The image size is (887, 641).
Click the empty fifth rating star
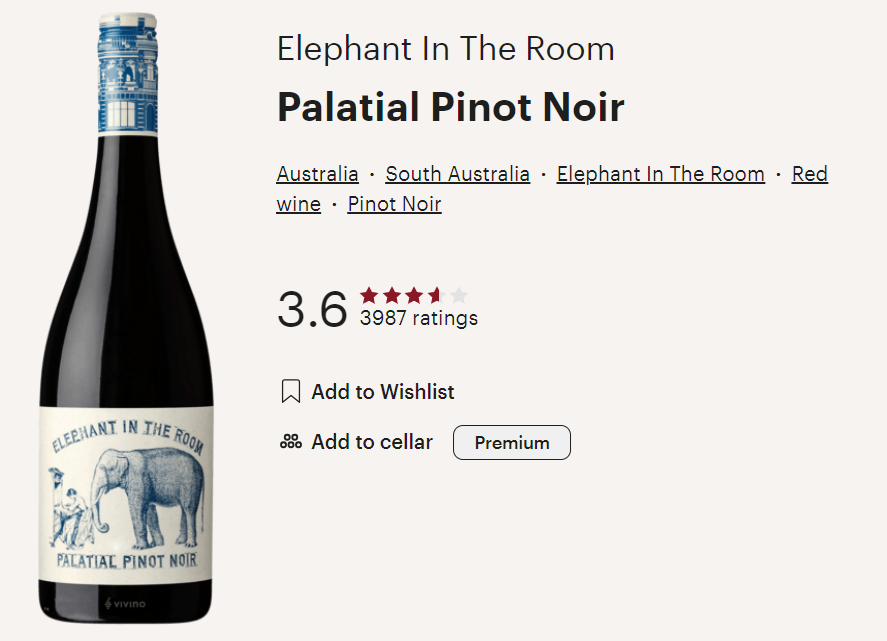(x=459, y=295)
